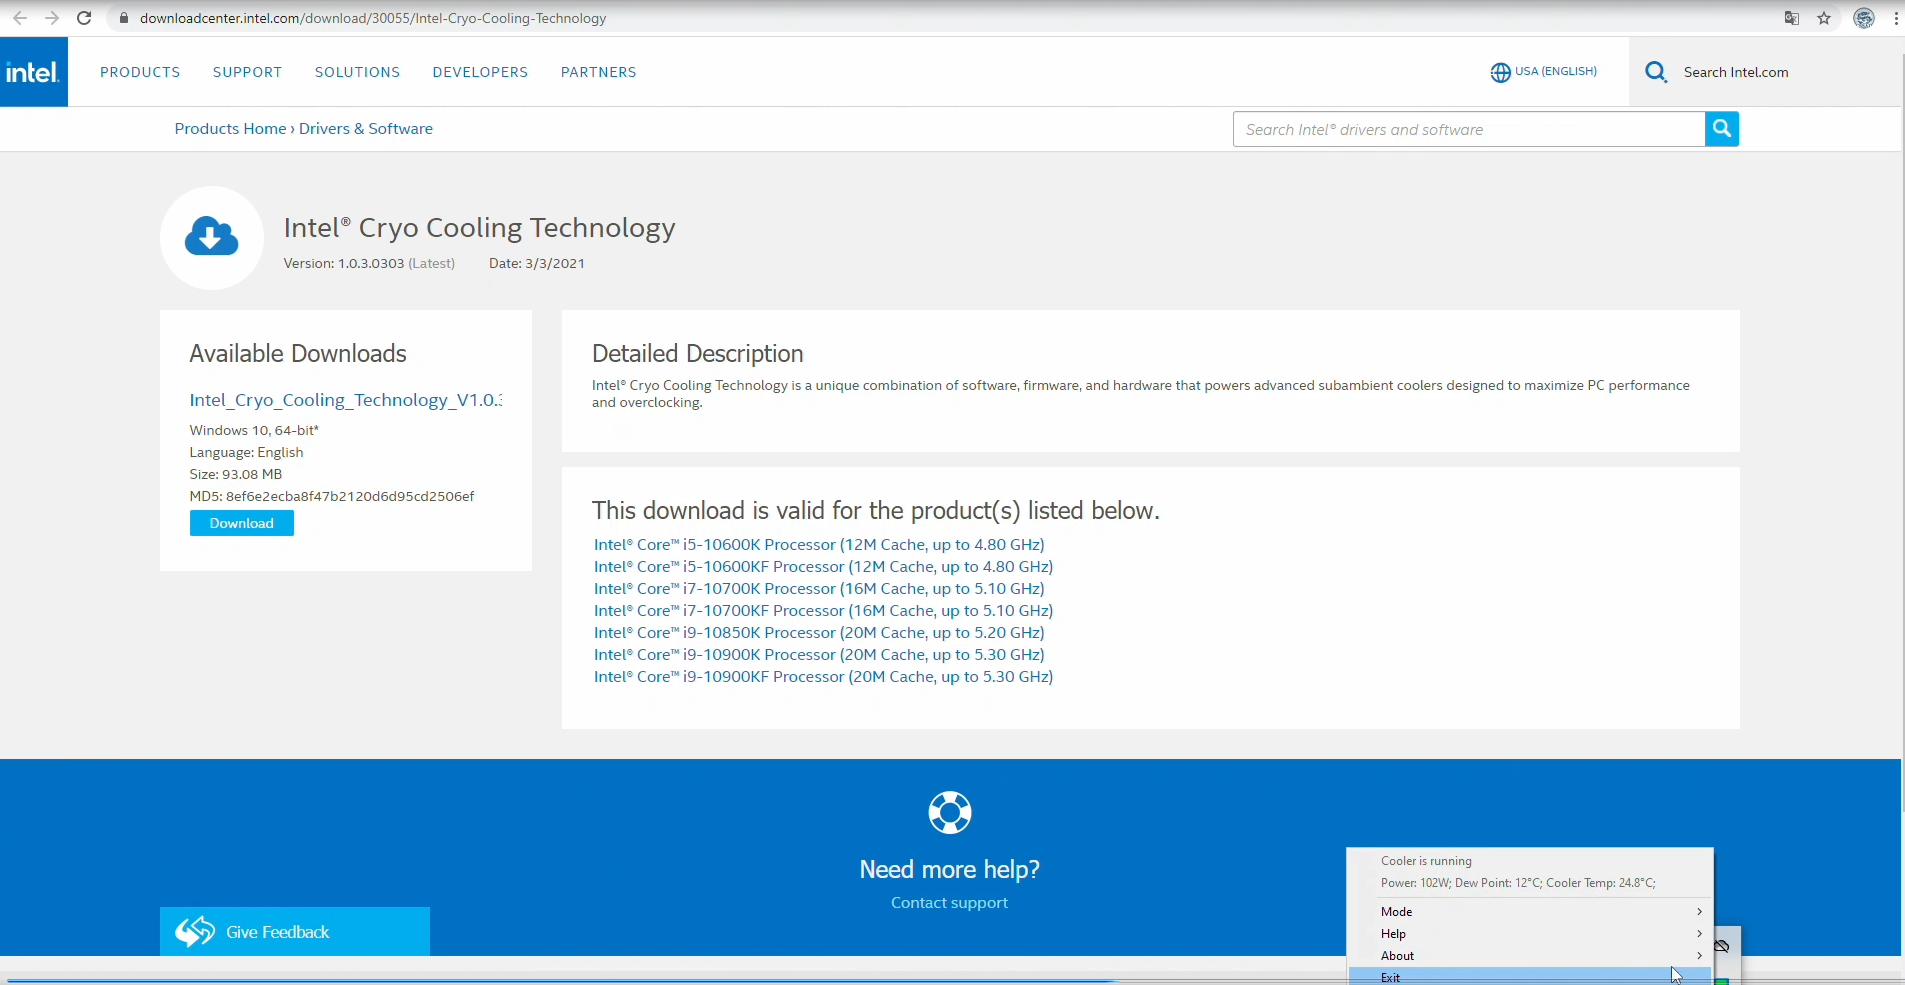This screenshot has width=1905, height=985.
Task: Open the SUPPORT navigation menu
Action: [x=247, y=72]
